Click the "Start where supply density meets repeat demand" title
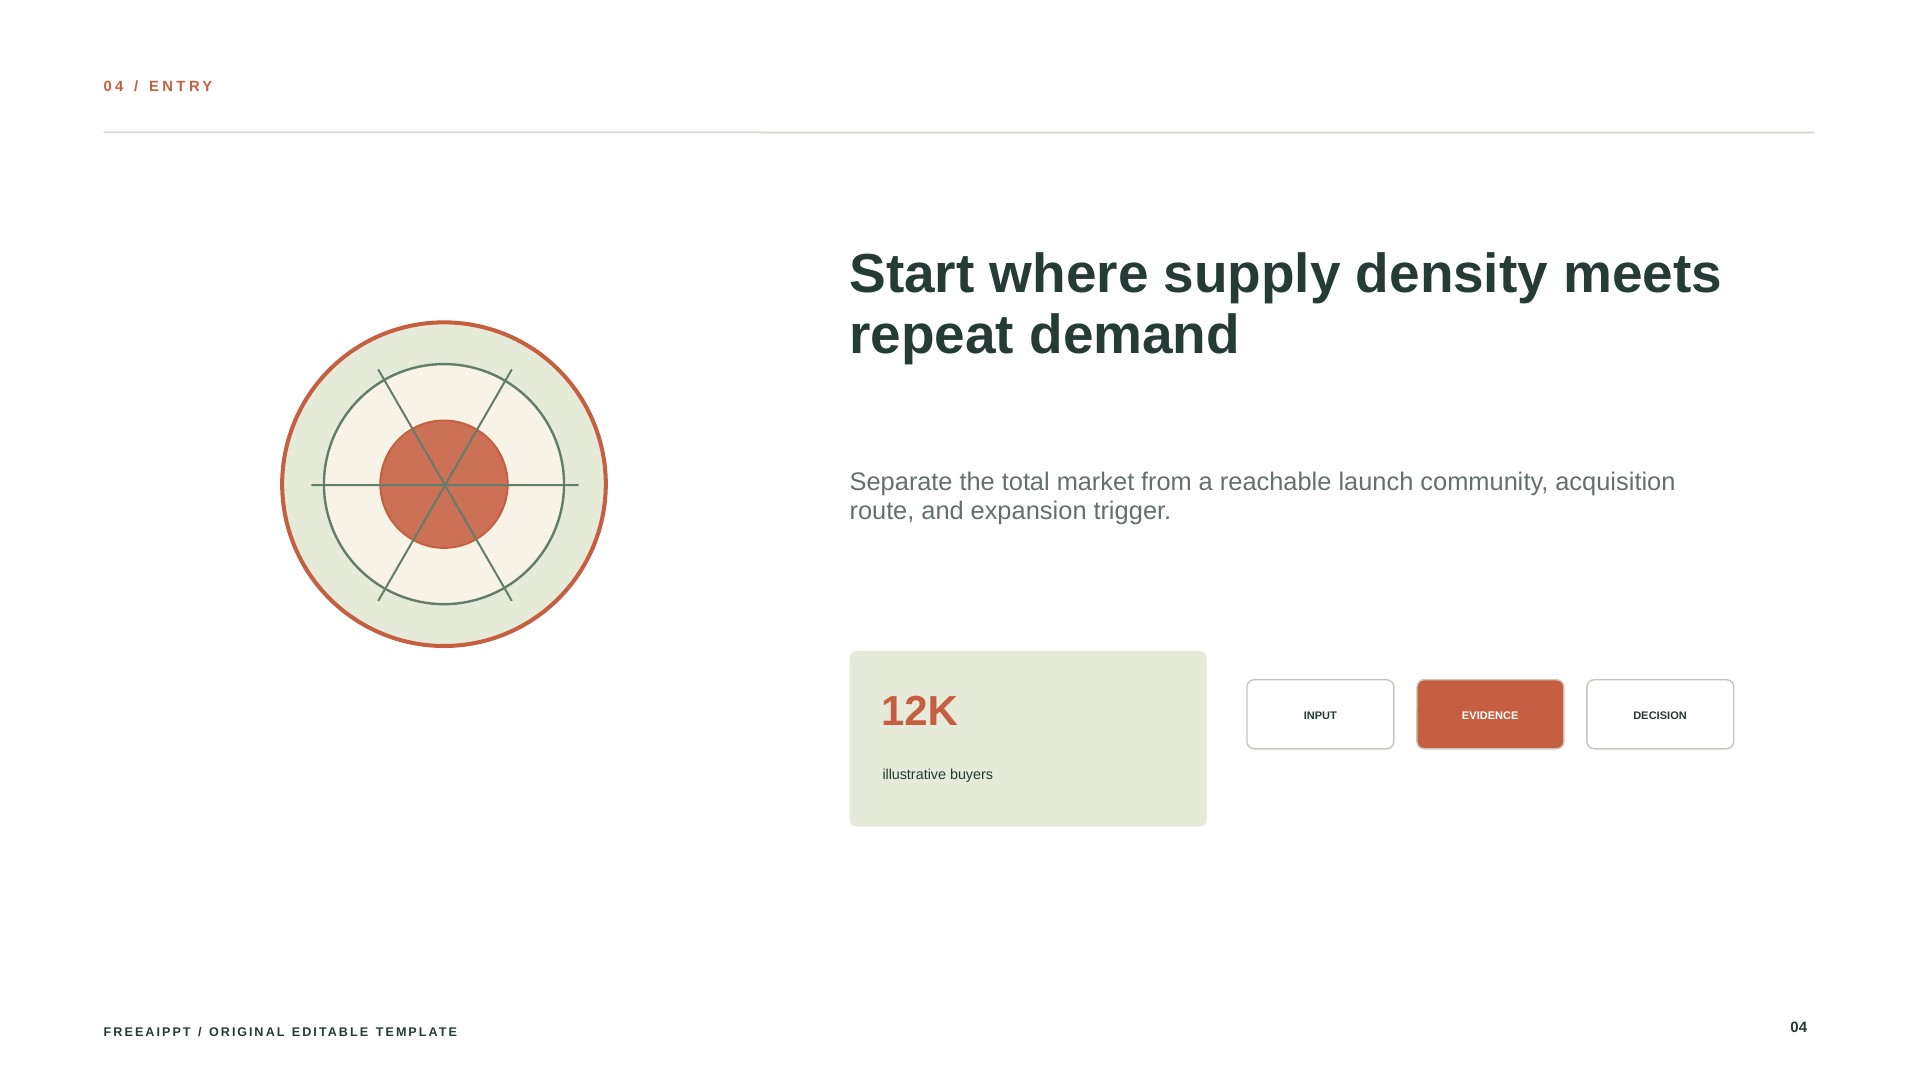Screen dimensions: 1921x1080 pos(1285,304)
